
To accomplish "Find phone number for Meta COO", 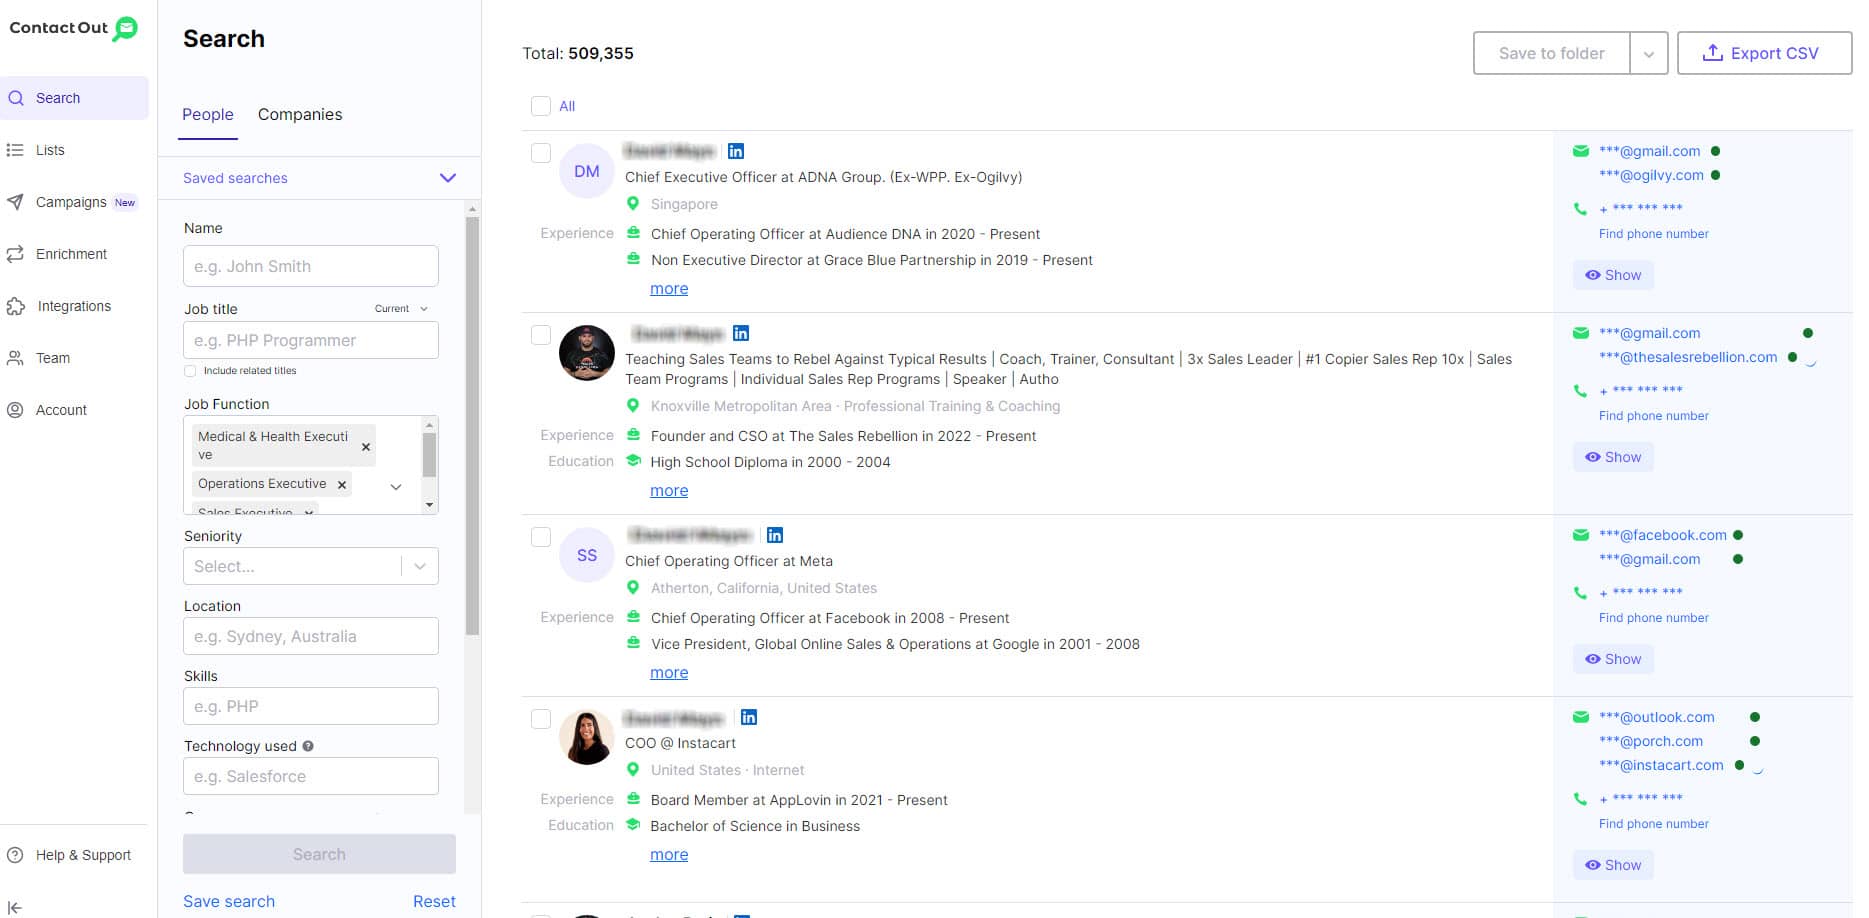I will (x=1653, y=618).
